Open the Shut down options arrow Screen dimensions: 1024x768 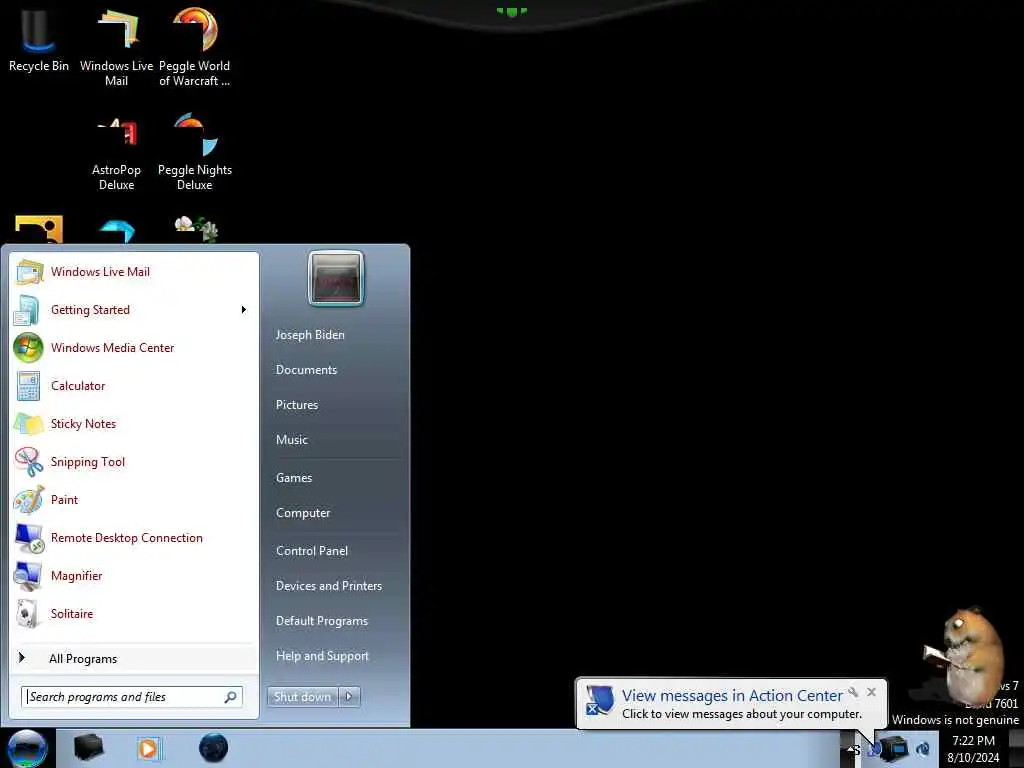tap(349, 697)
